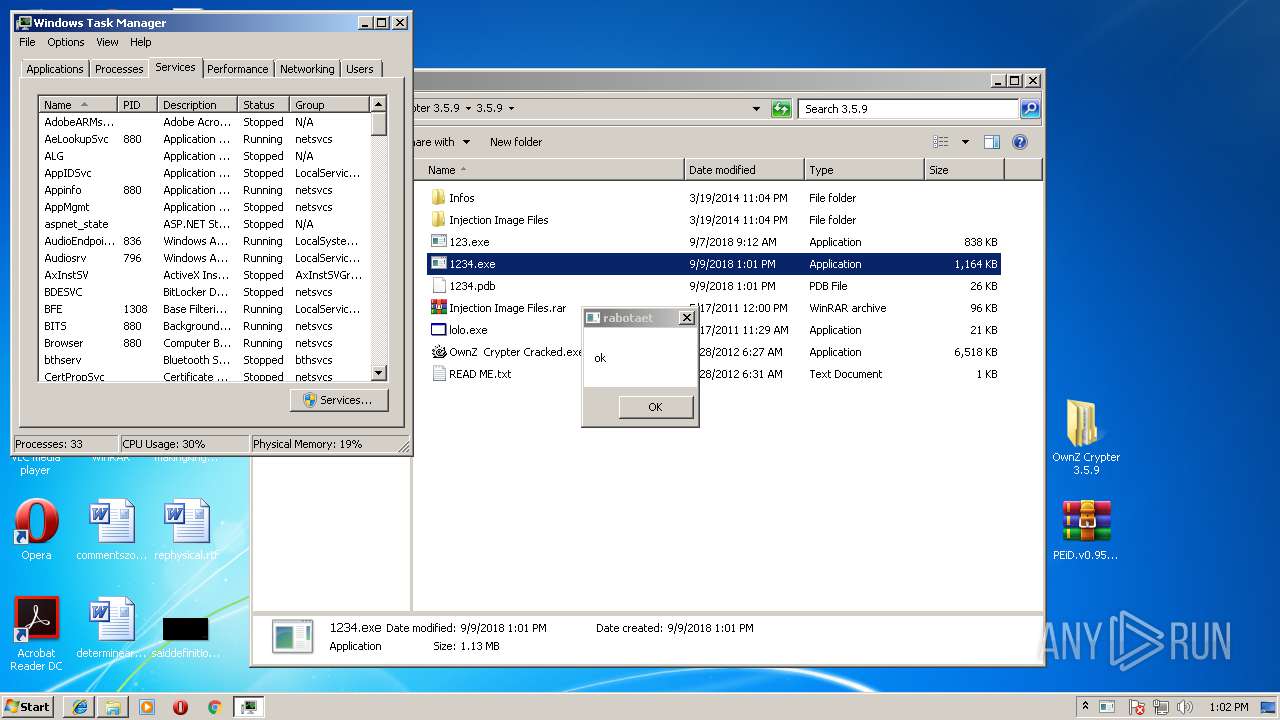Switch to Task Manager taskbar button
The width and height of the screenshot is (1280, 720).
coord(248,707)
